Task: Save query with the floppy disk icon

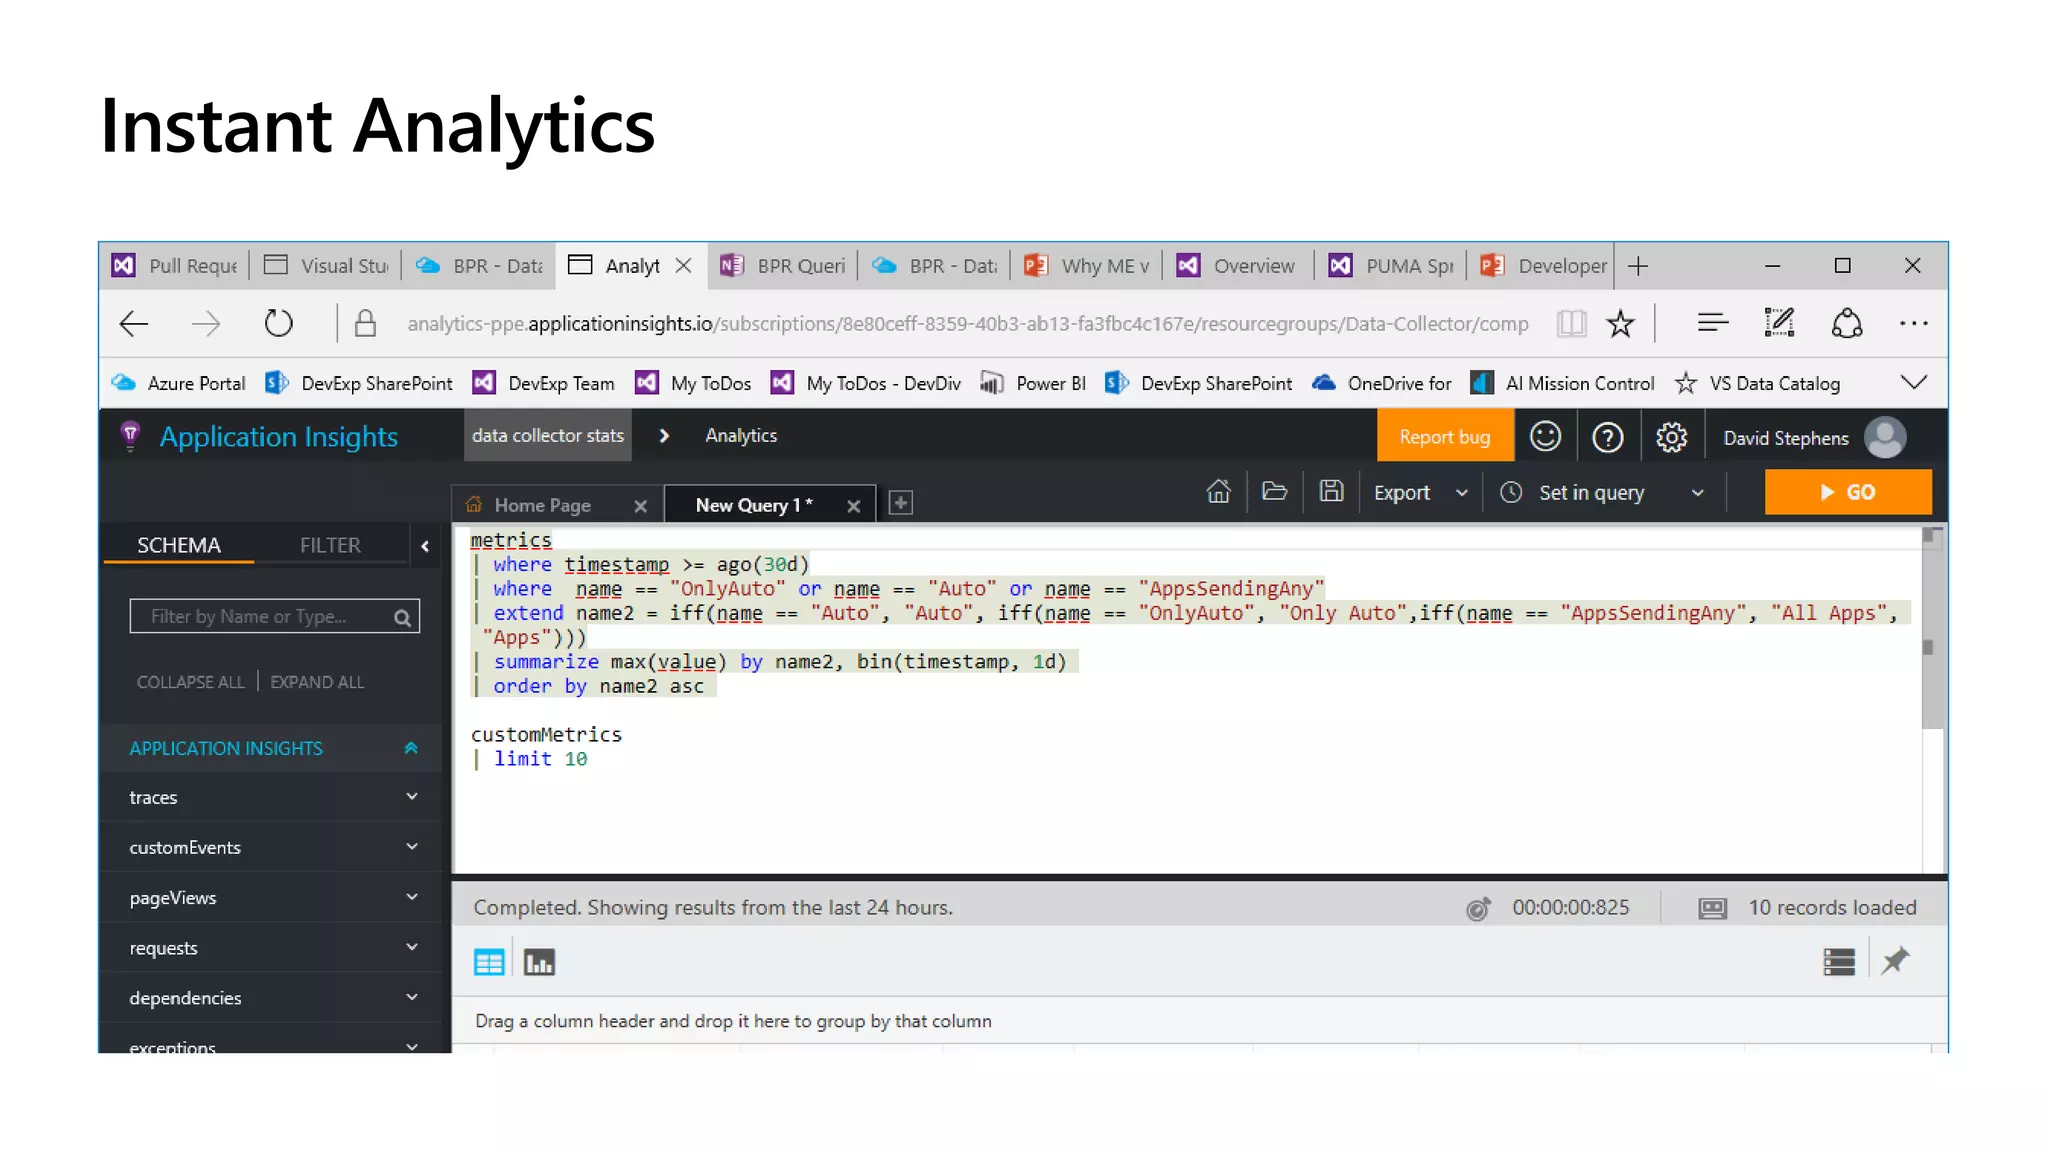Action: 1331,491
